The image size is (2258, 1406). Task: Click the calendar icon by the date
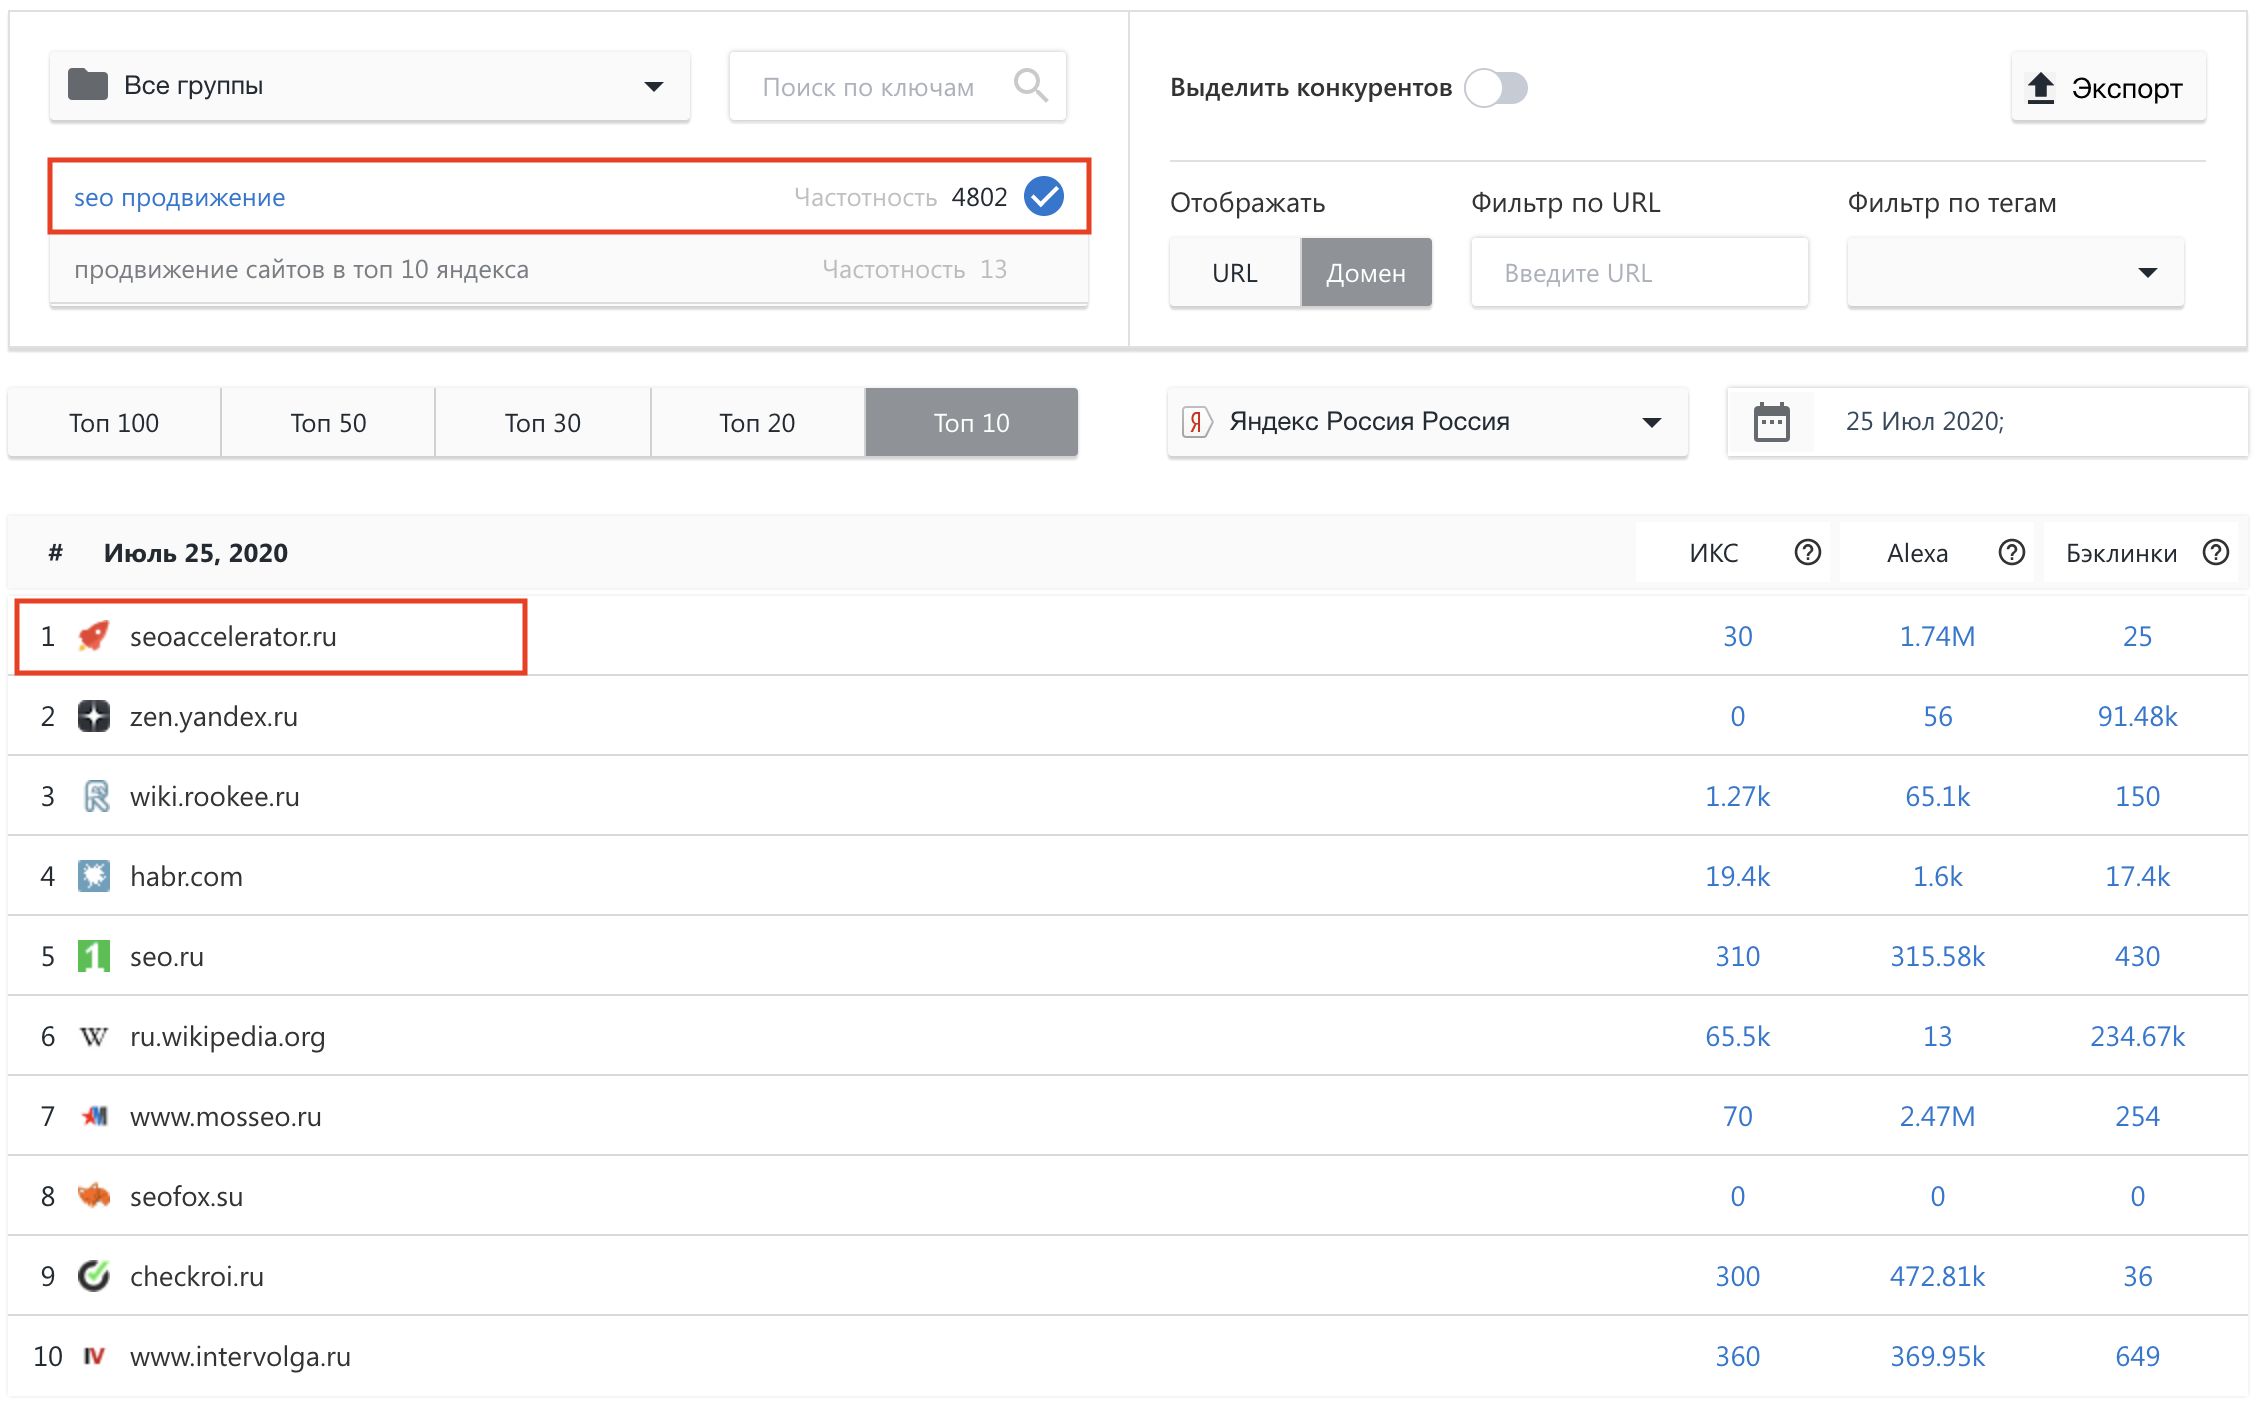[x=1771, y=422]
